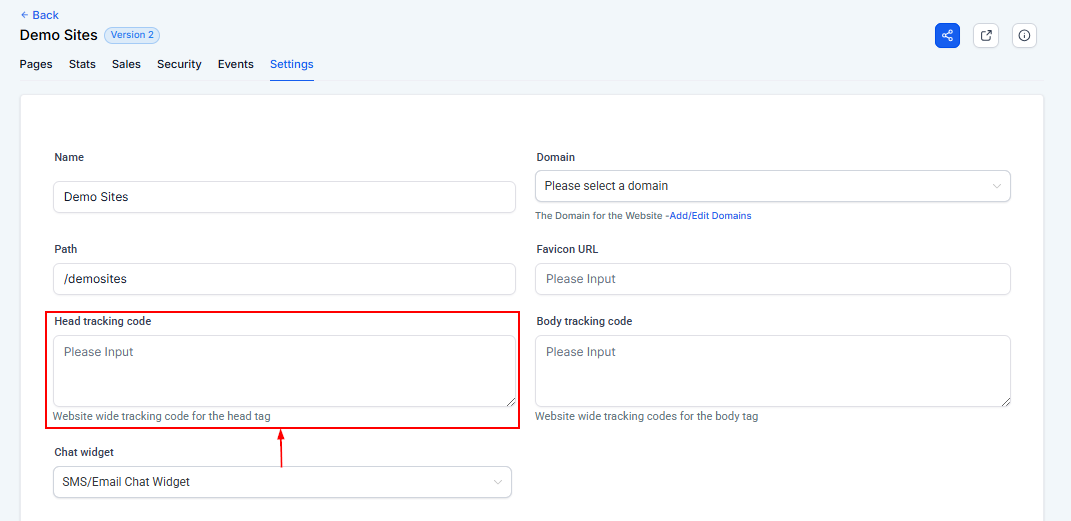The height and width of the screenshot is (521, 1071).
Task: Click inside Body tracking code textarea
Action: 772,371
